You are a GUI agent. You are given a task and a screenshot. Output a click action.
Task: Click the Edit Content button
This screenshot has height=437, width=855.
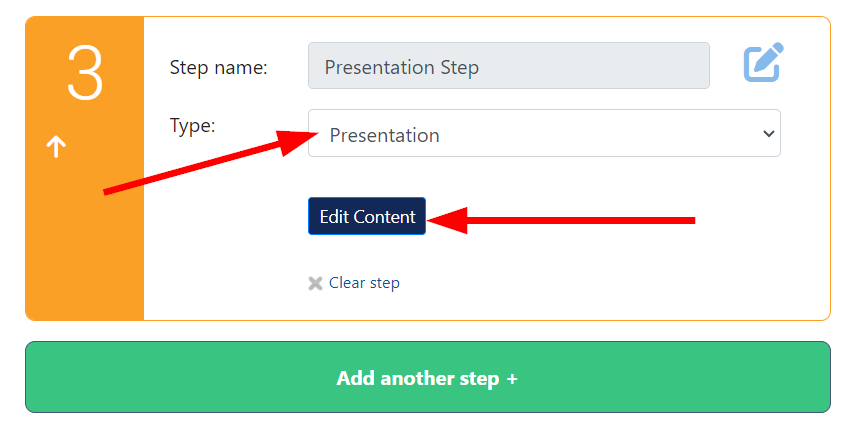(367, 216)
